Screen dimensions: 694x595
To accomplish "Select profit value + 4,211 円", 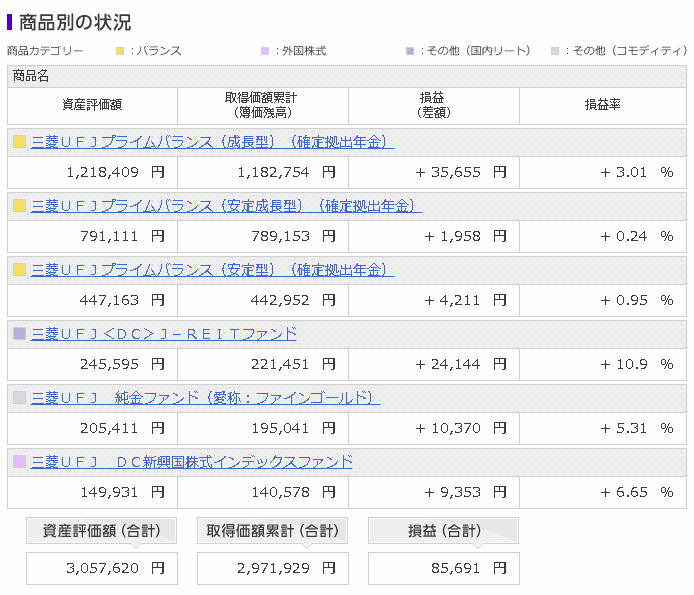I will (465, 300).
